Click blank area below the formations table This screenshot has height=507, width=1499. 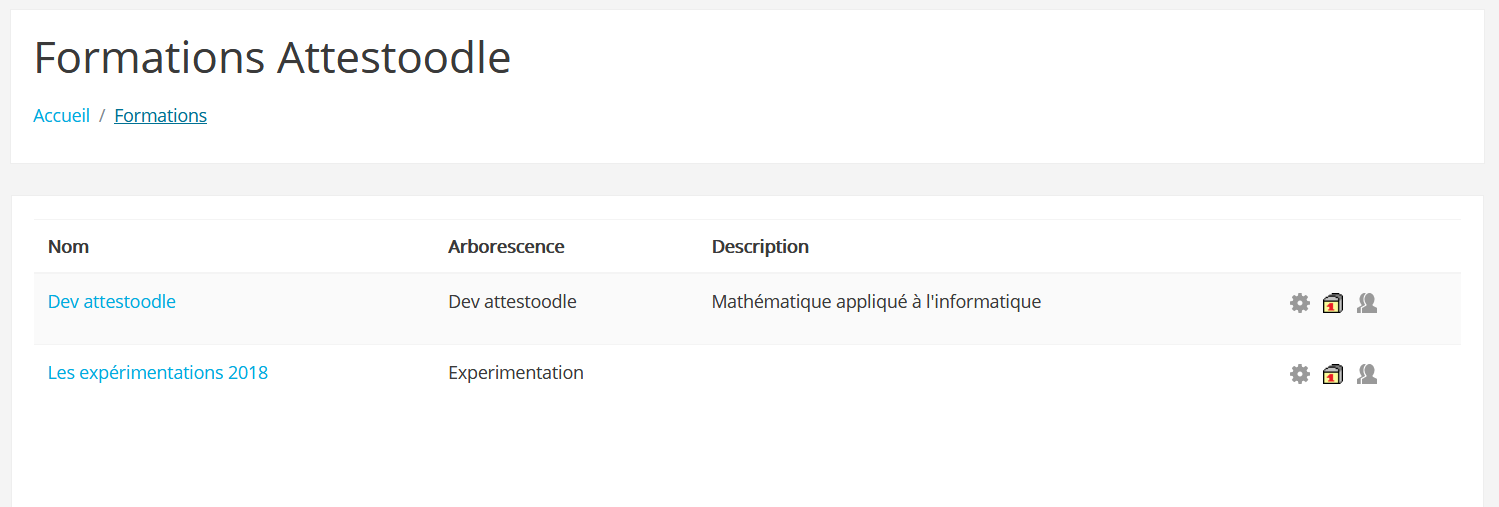[747, 455]
